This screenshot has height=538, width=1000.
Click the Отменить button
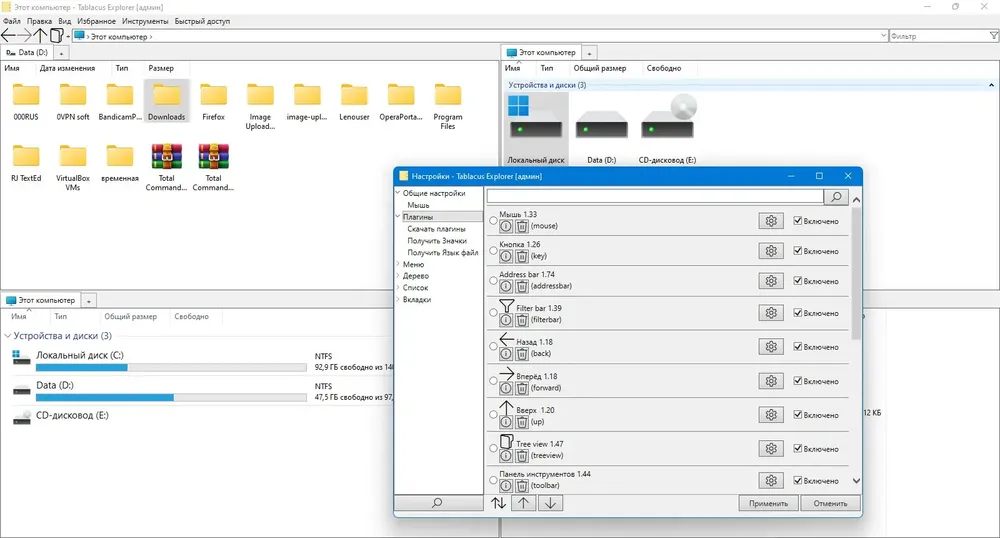tap(830, 503)
